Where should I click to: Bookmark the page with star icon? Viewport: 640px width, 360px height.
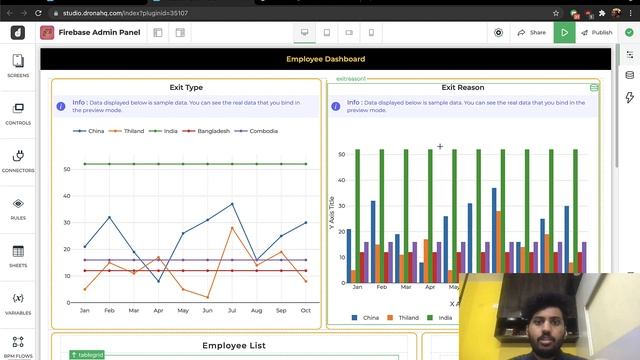pos(556,13)
